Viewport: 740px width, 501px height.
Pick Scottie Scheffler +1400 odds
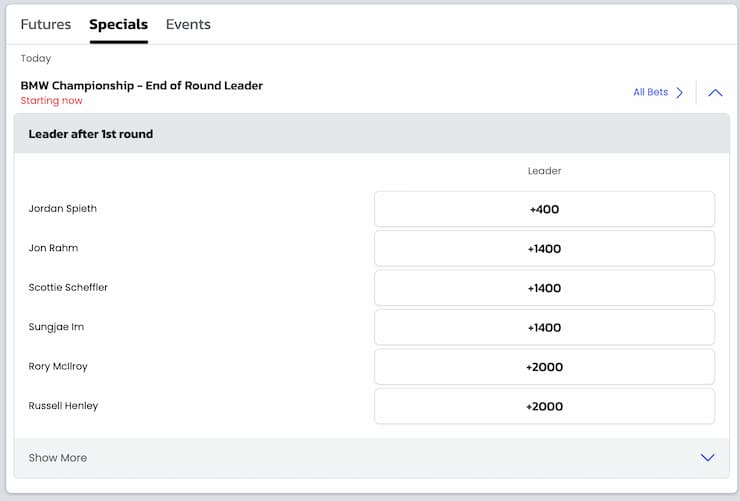[544, 288]
